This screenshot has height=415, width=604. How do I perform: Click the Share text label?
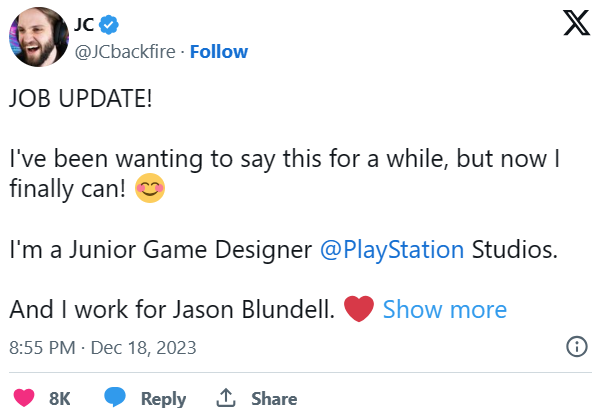(x=273, y=398)
